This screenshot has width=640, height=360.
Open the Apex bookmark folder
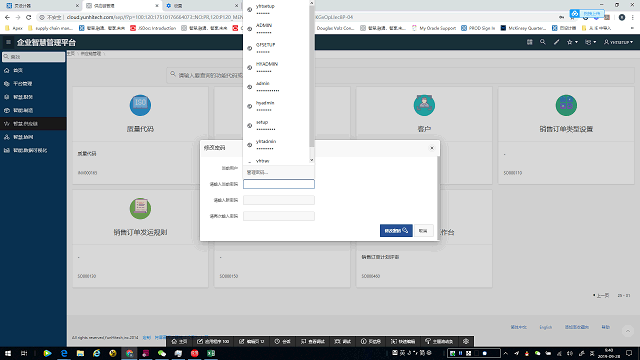[14, 28]
